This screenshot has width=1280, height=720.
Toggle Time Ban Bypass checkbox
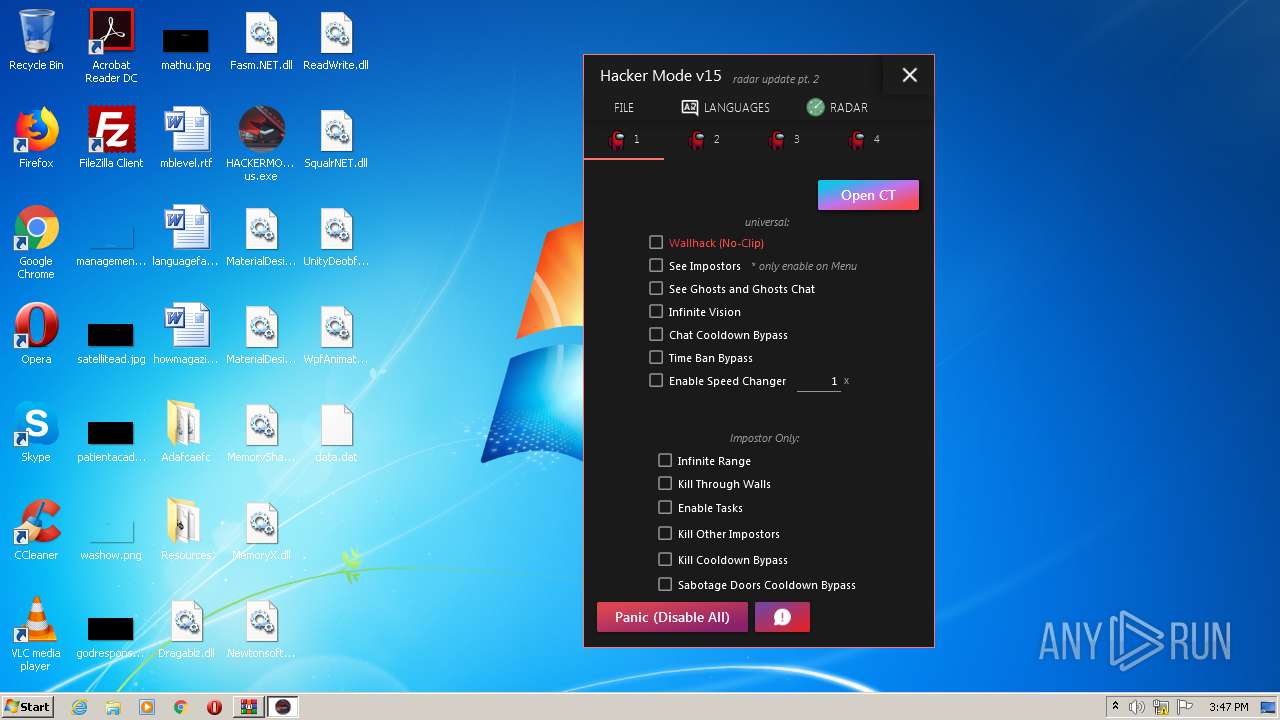click(656, 357)
